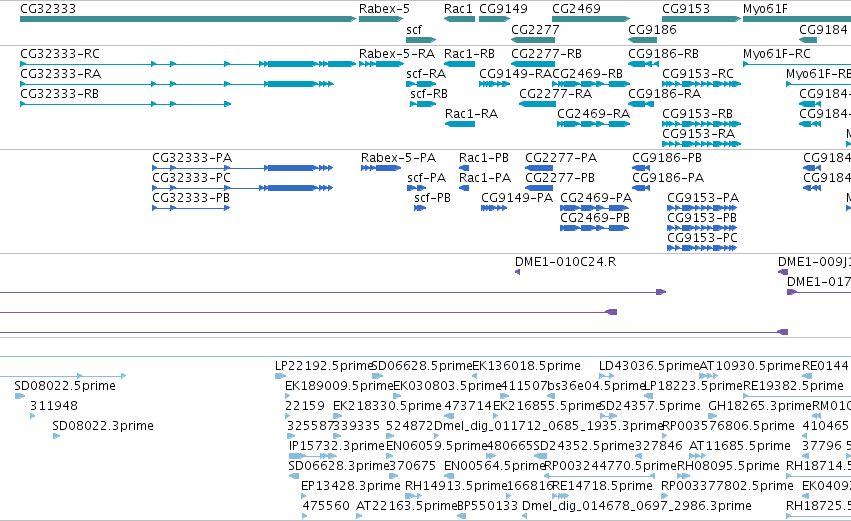Select transcript CG2277-RA
851x521 pixels.
point(556,94)
